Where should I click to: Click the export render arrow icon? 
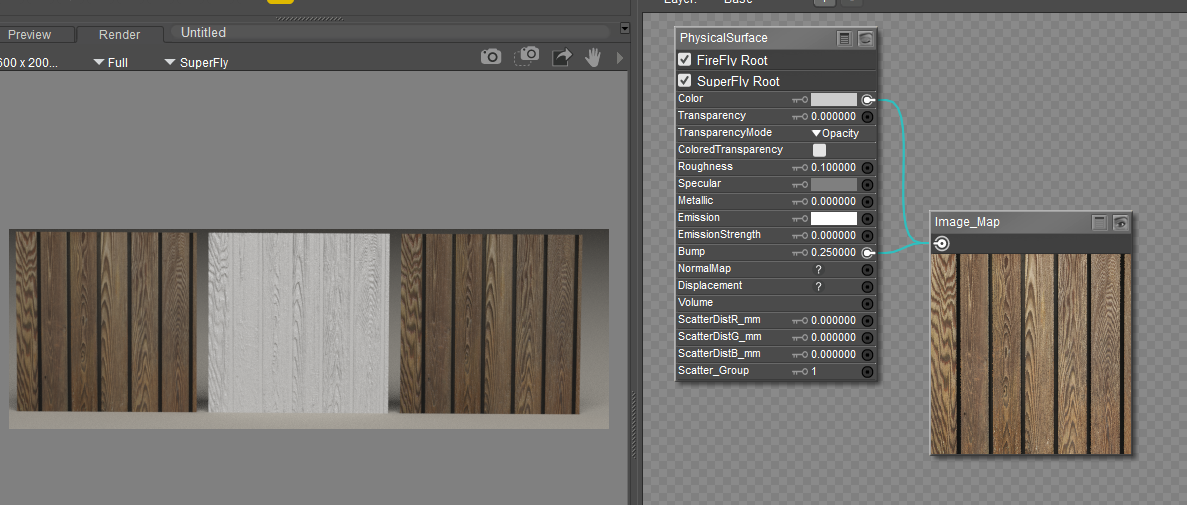point(561,58)
